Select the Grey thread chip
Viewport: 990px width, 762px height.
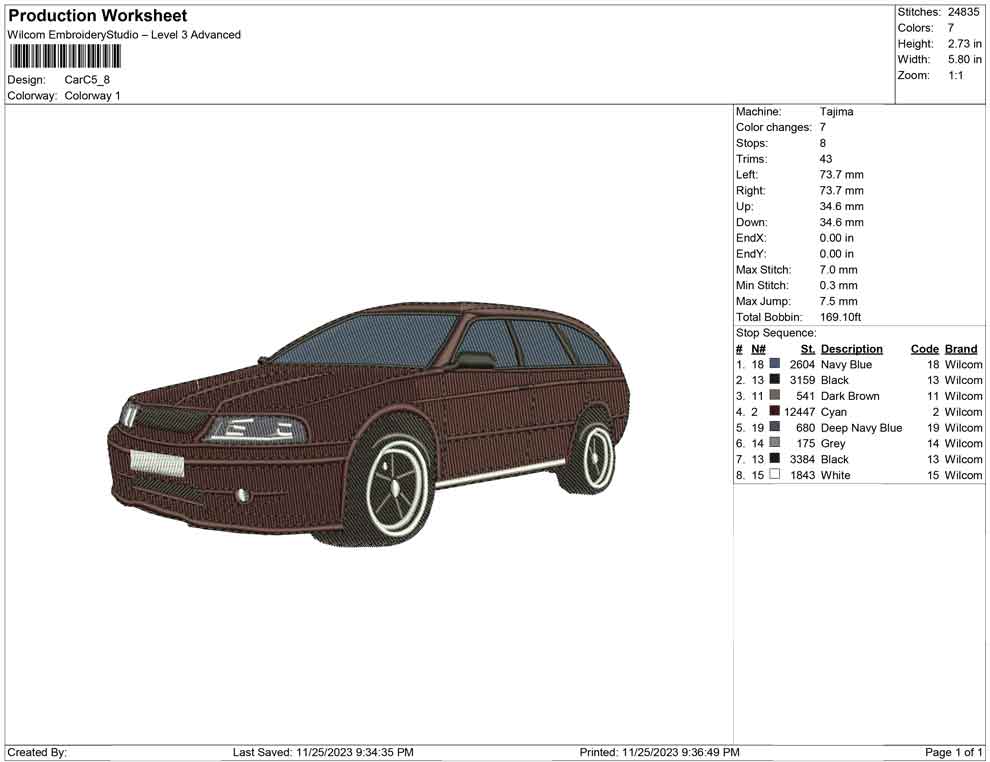click(772, 443)
